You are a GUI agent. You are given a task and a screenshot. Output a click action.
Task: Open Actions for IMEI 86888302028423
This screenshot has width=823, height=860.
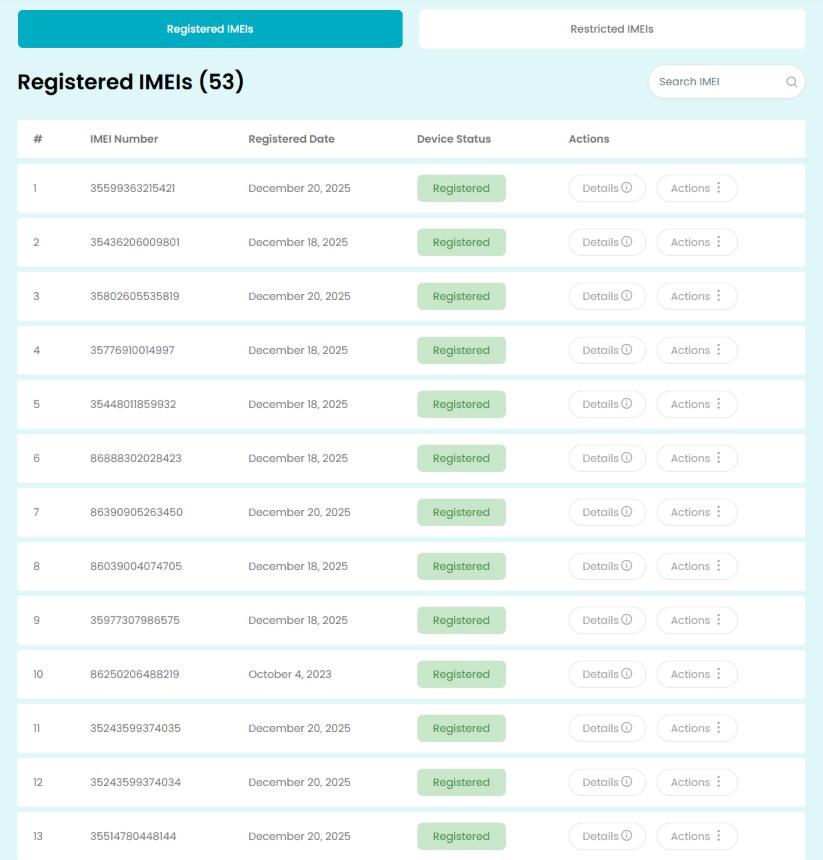pyautogui.click(x=697, y=458)
